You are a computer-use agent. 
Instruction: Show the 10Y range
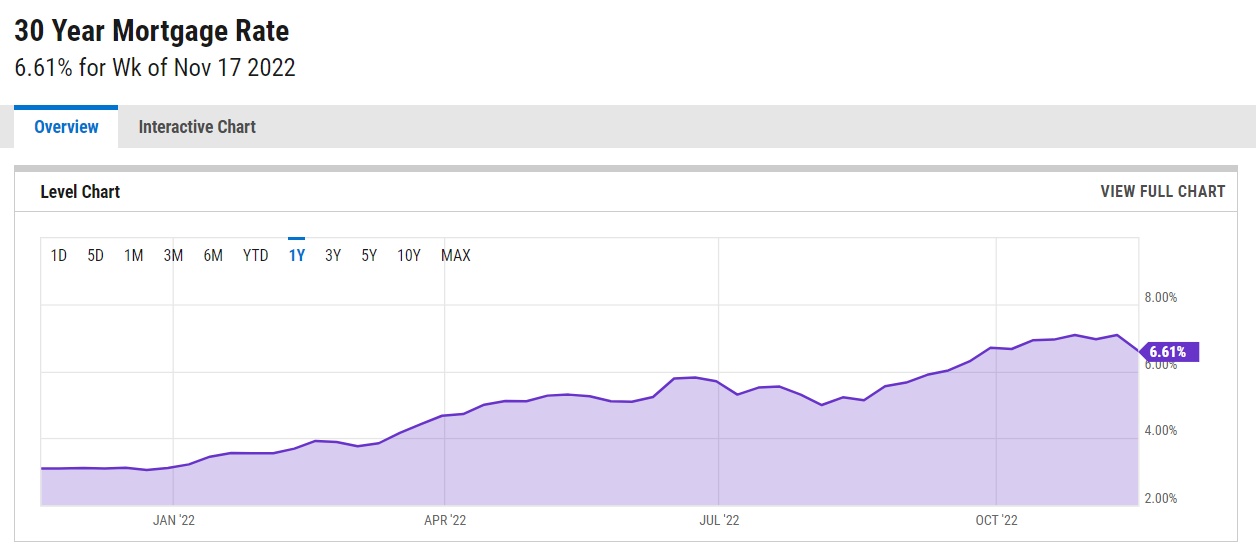[409, 256]
